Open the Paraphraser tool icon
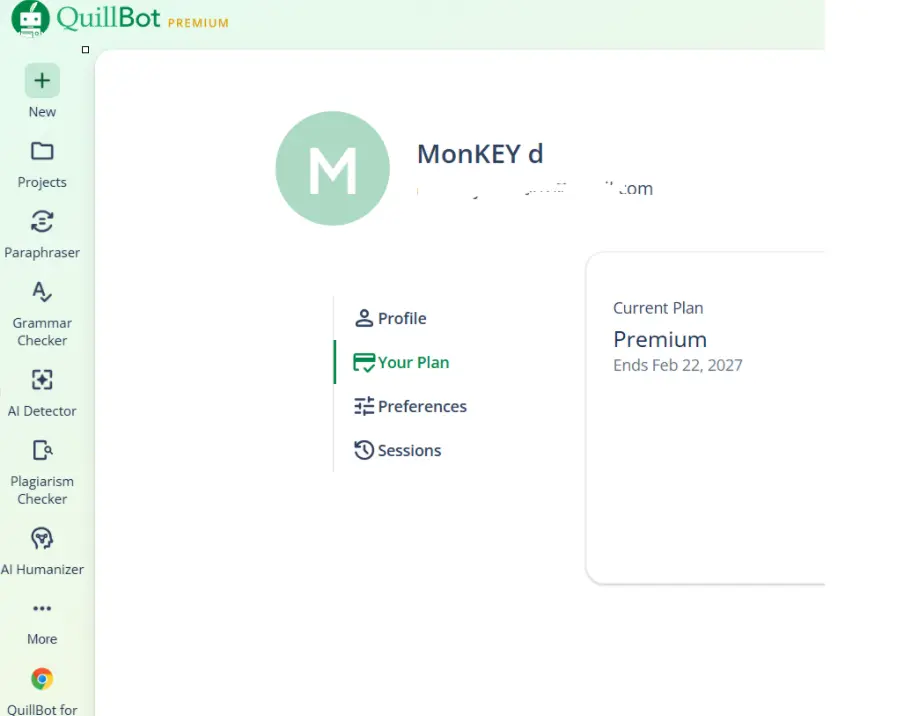The height and width of the screenshot is (716, 910). tap(42, 222)
